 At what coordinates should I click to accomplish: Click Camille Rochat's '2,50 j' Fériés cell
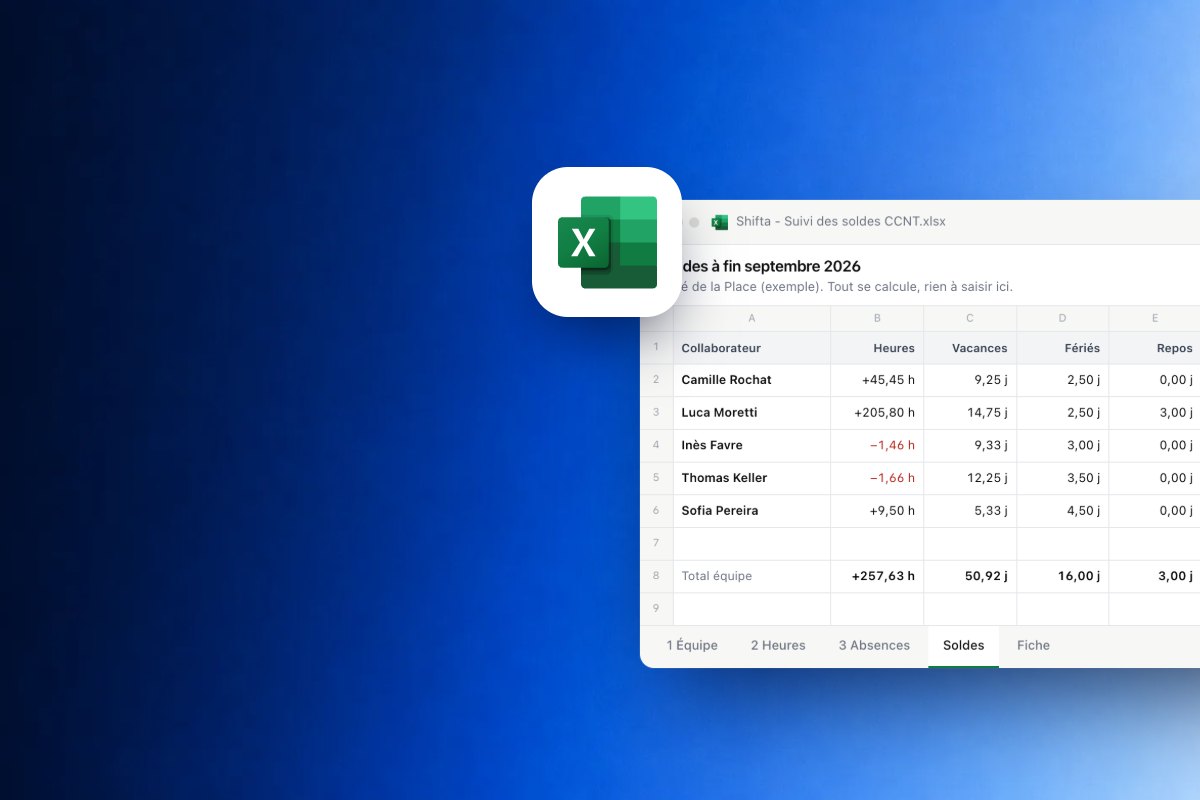[x=1062, y=380]
